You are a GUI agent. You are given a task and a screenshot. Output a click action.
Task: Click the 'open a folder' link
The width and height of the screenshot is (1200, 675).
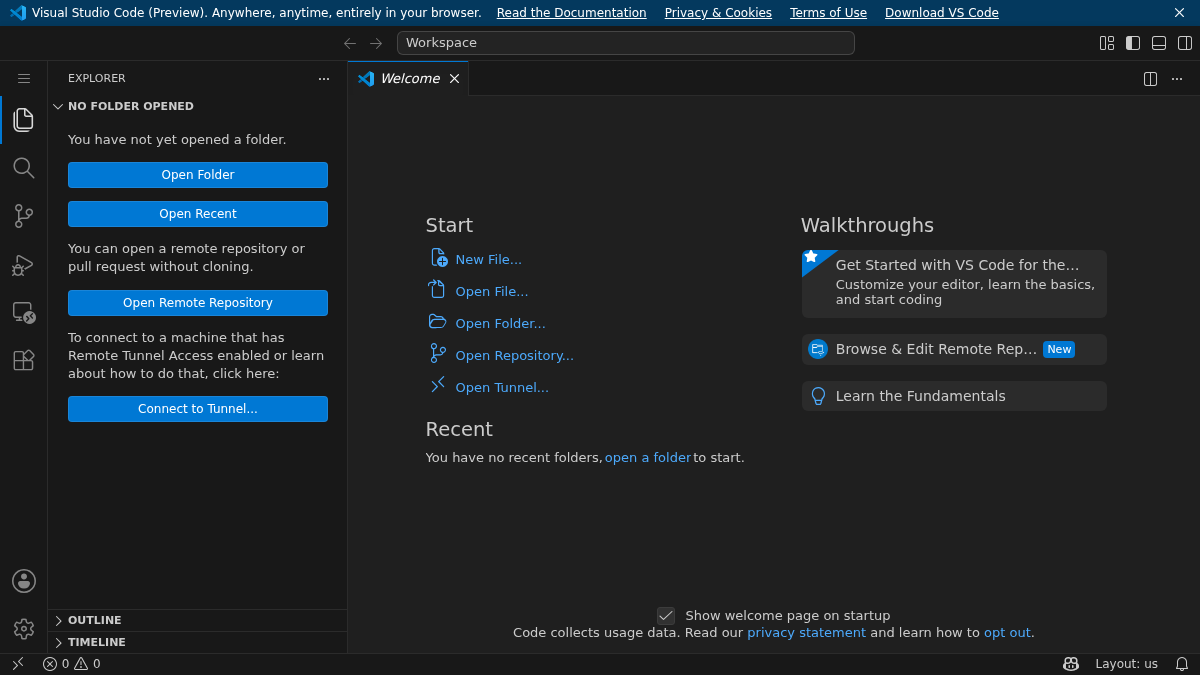pos(648,458)
